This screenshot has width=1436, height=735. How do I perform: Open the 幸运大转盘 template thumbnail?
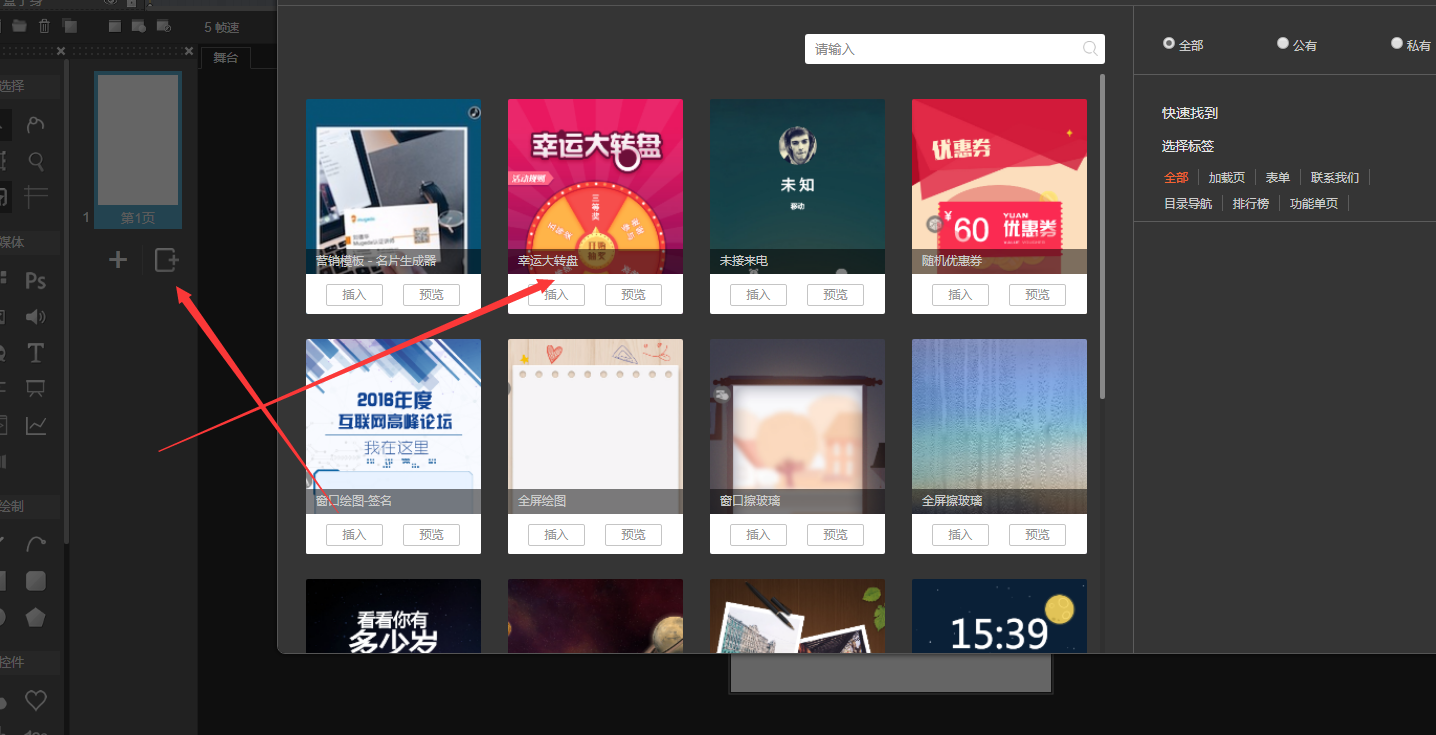coord(595,186)
